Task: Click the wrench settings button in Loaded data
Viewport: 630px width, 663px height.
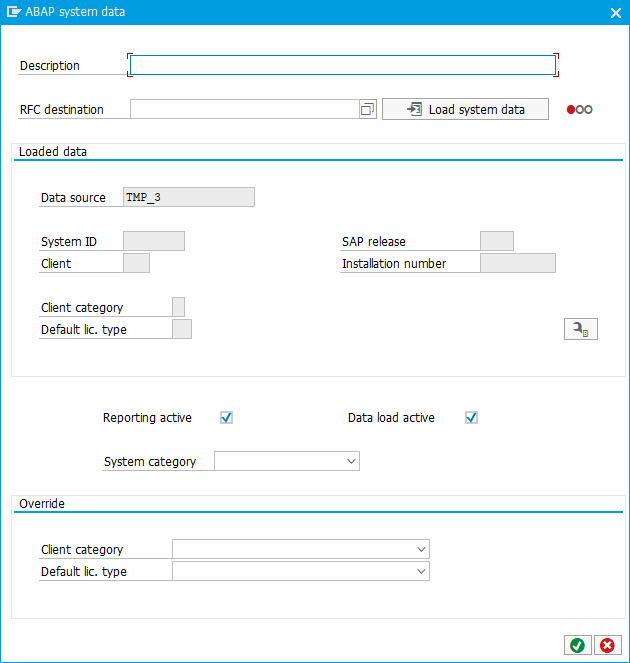Action: coord(581,329)
